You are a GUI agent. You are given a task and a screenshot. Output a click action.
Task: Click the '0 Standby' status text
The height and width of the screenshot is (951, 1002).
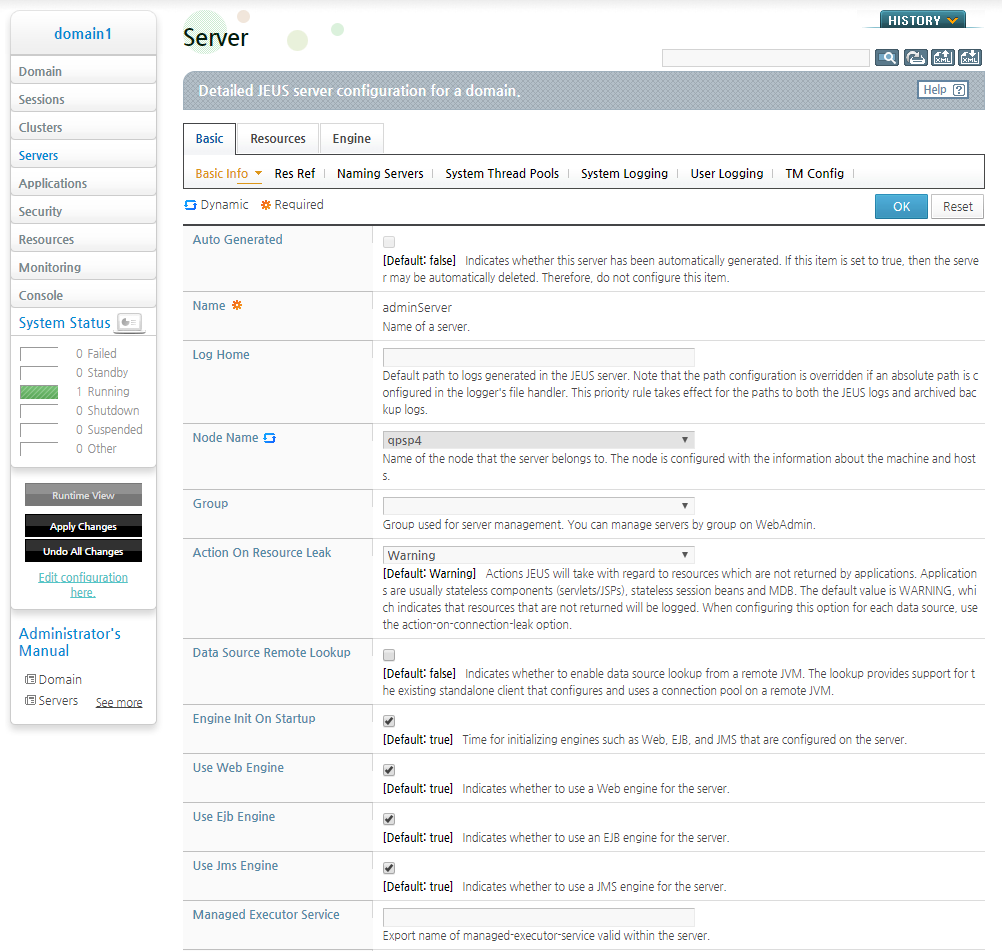102,373
